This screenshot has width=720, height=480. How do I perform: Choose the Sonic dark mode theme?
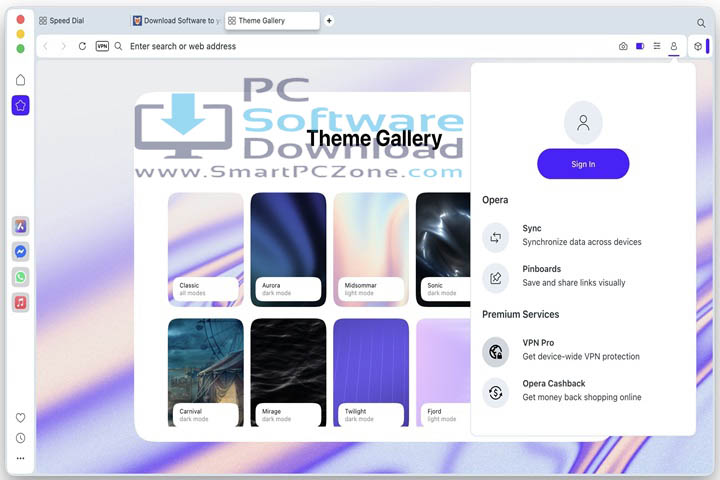point(443,249)
